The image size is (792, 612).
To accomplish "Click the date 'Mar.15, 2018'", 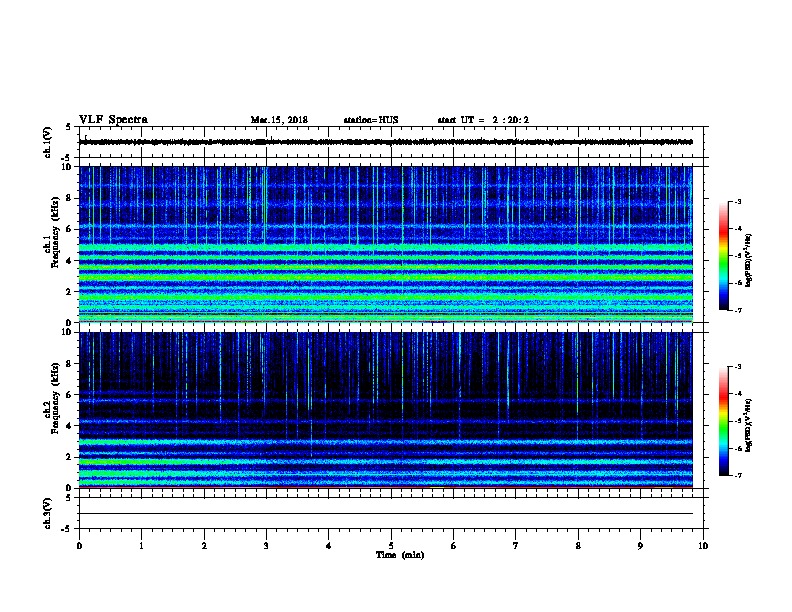I will pos(279,120).
